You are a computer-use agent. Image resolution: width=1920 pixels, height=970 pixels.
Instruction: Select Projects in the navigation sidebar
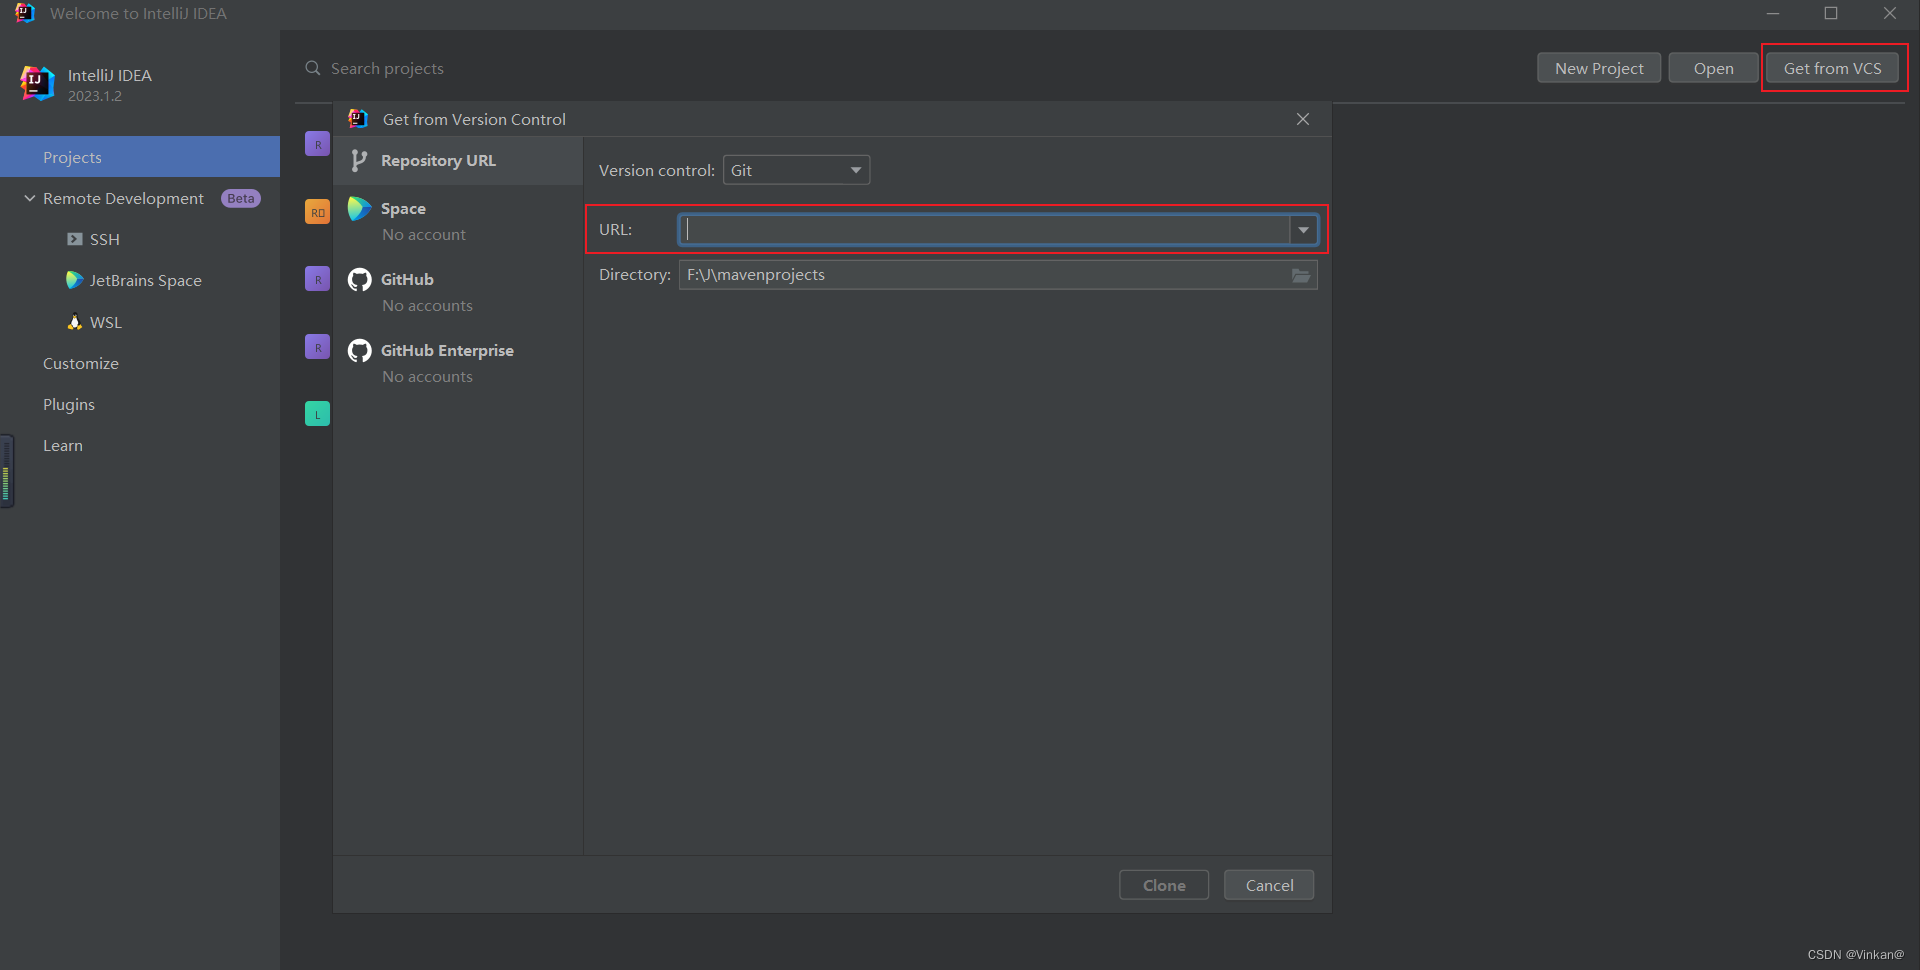(x=71, y=156)
